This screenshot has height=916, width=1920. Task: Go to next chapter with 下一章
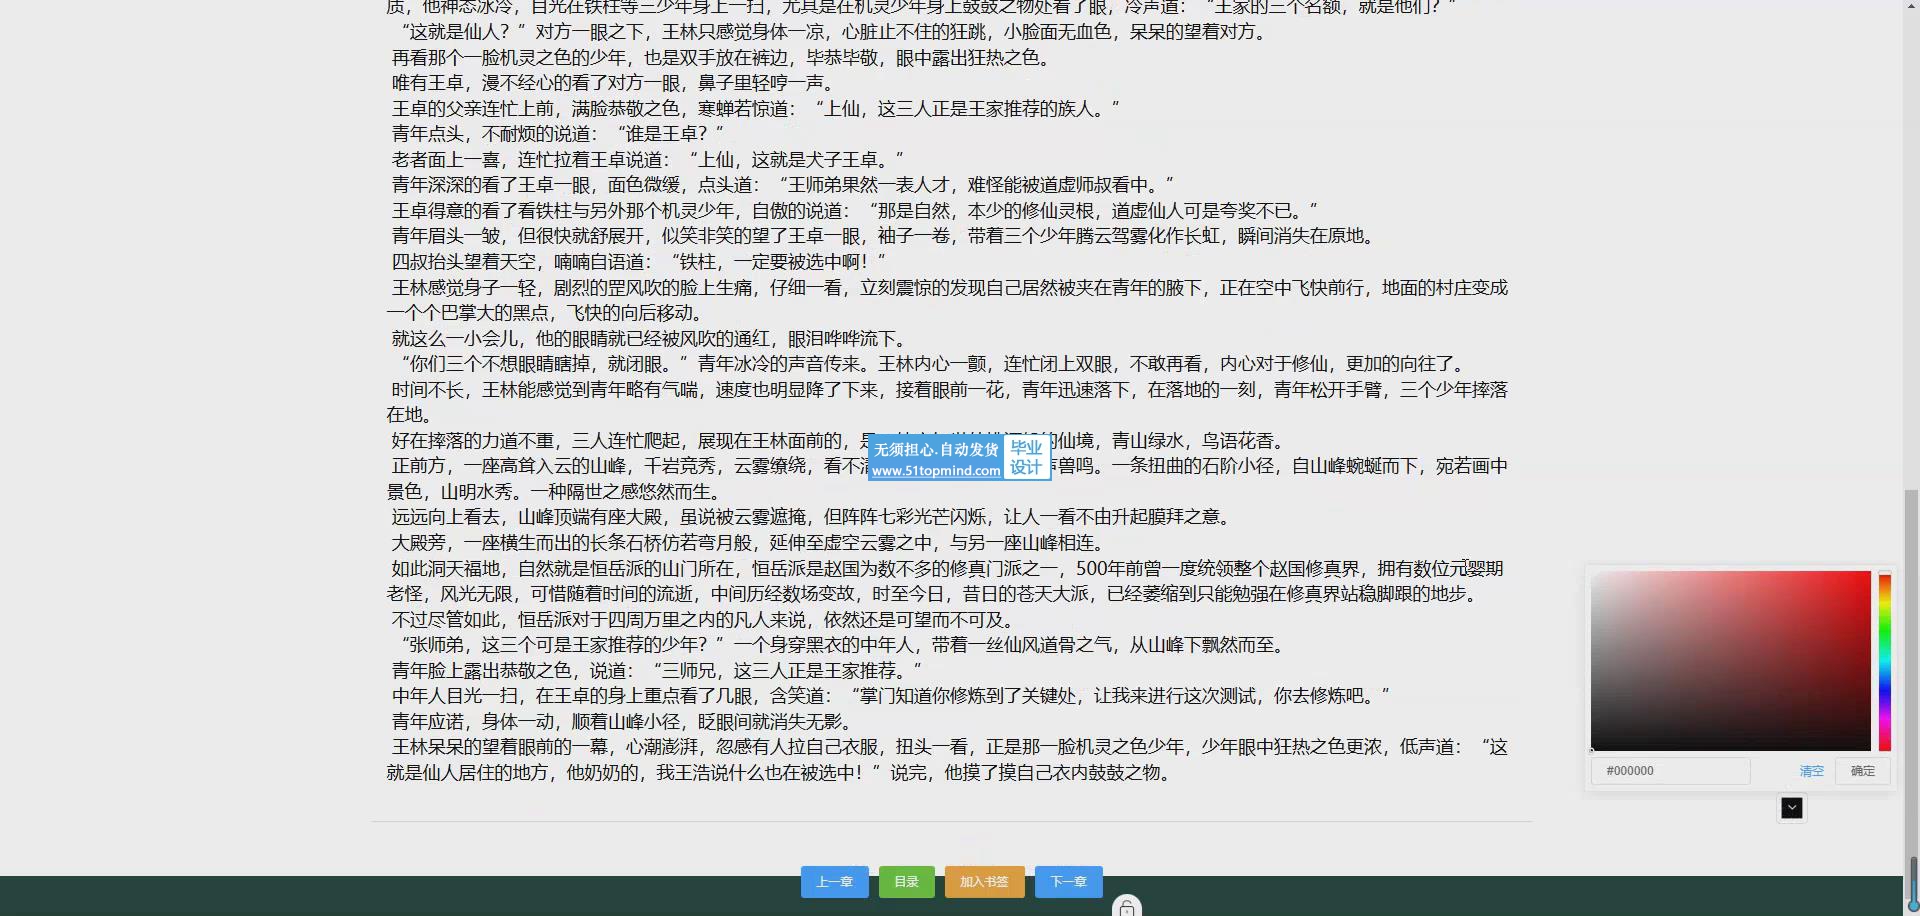pyautogui.click(x=1068, y=881)
